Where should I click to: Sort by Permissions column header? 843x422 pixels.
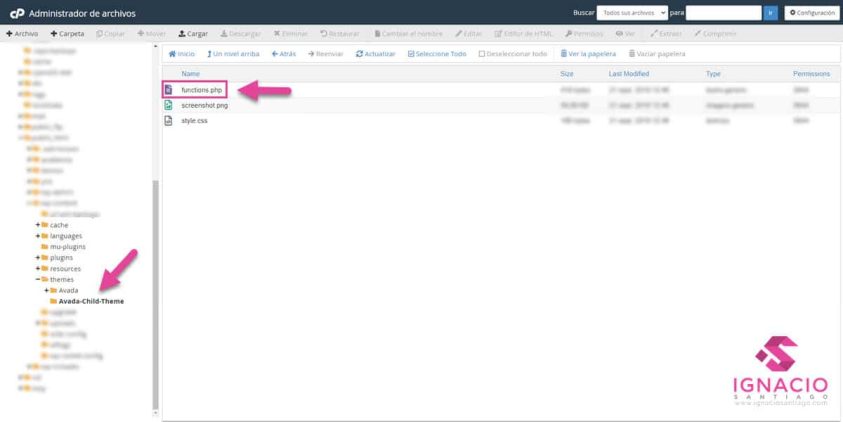[811, 74]
